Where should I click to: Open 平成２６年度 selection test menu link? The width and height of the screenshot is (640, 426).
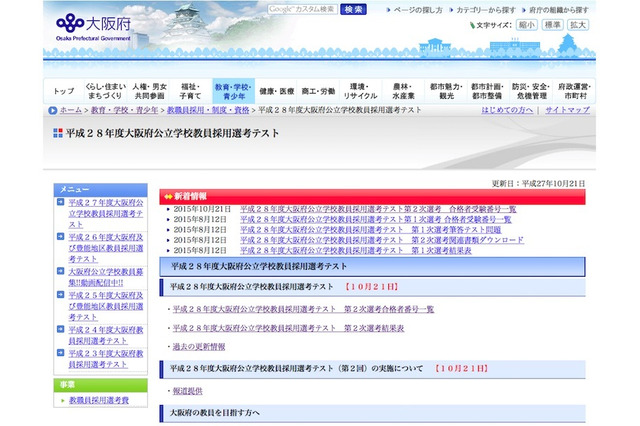click(x=106, y=248)
